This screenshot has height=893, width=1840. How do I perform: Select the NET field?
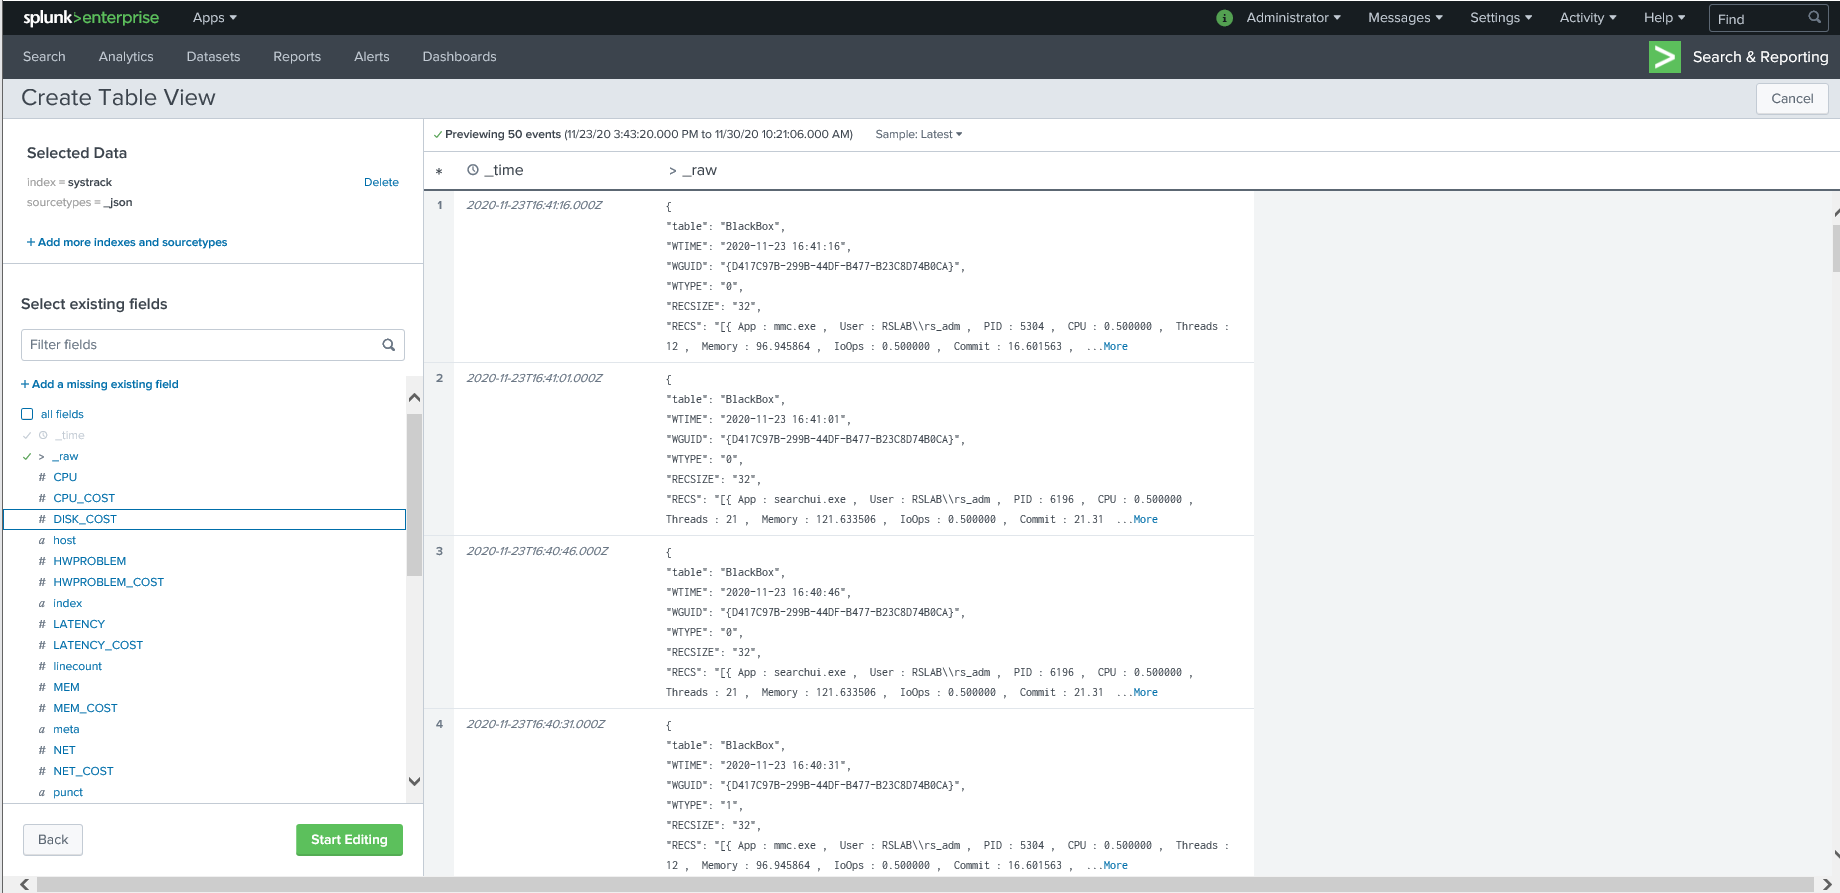[64, 750]
